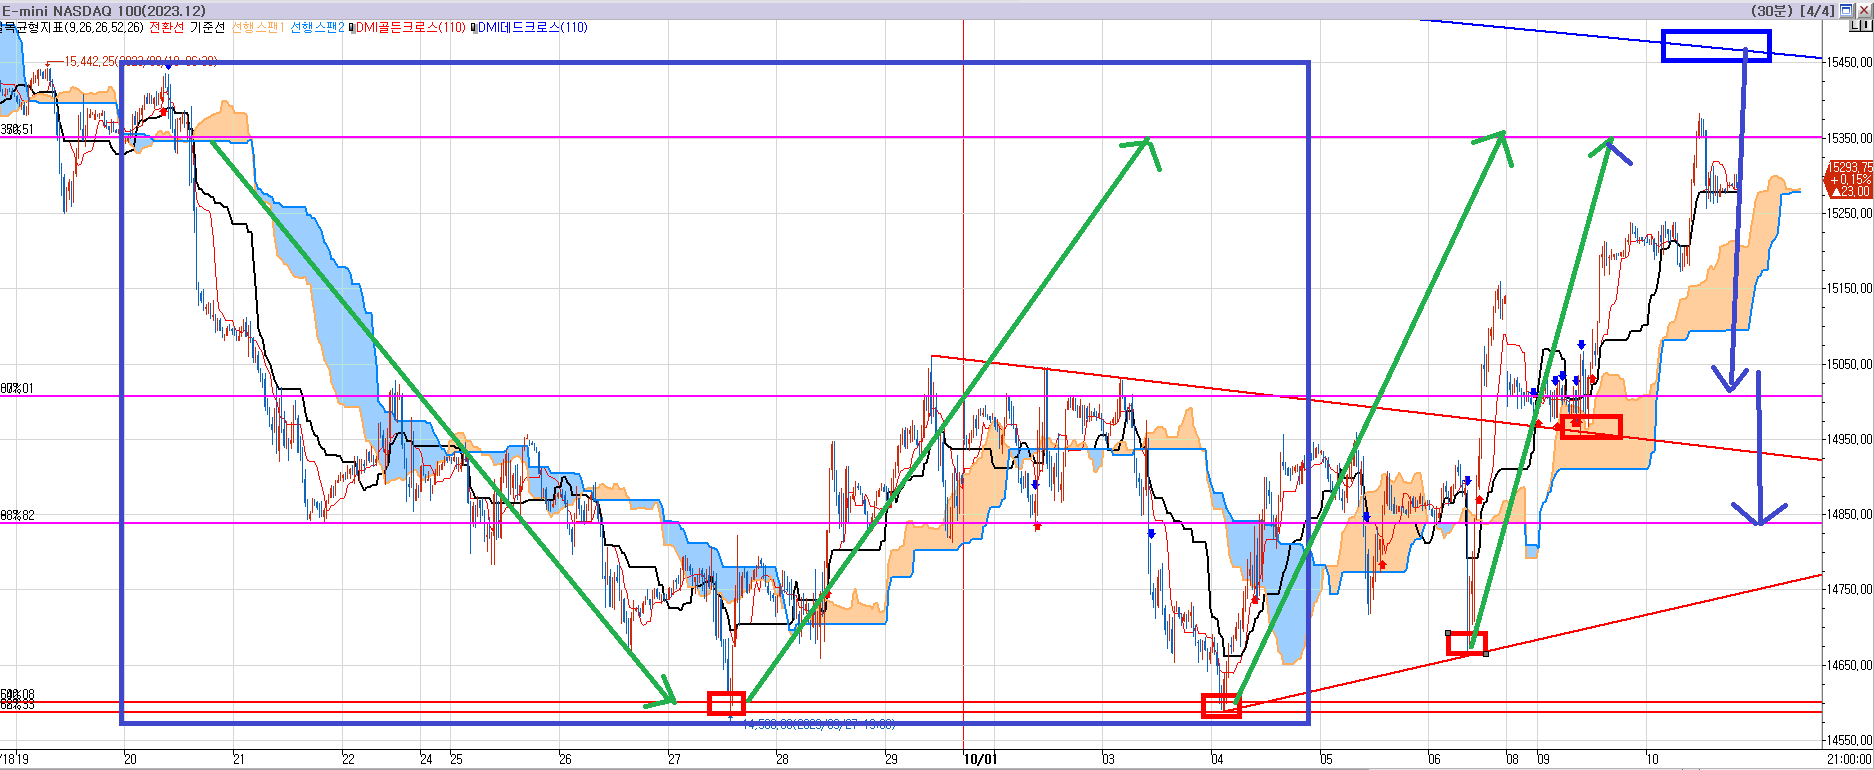Click date label 03 on time axis

pos(1108,759)
